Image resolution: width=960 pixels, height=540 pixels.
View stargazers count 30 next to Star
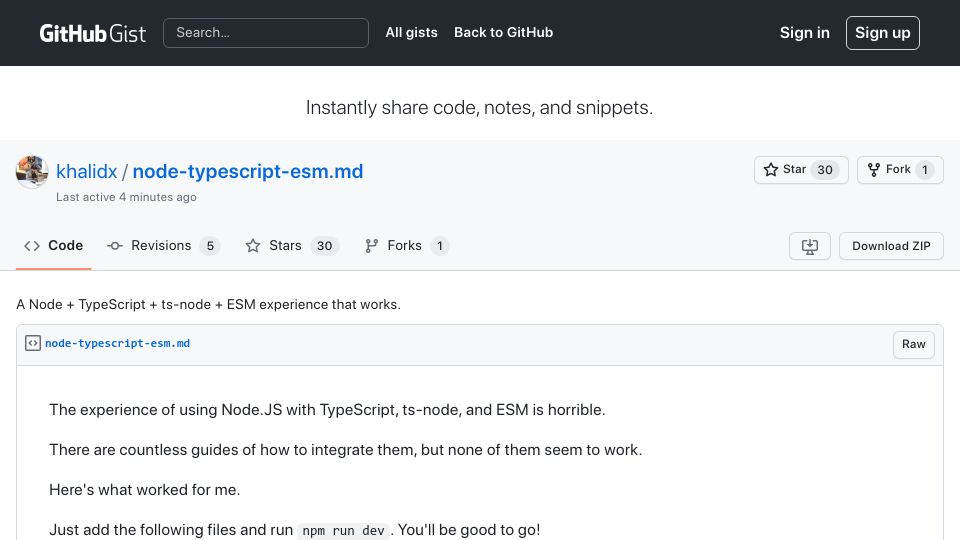click(x=825, y=170)
